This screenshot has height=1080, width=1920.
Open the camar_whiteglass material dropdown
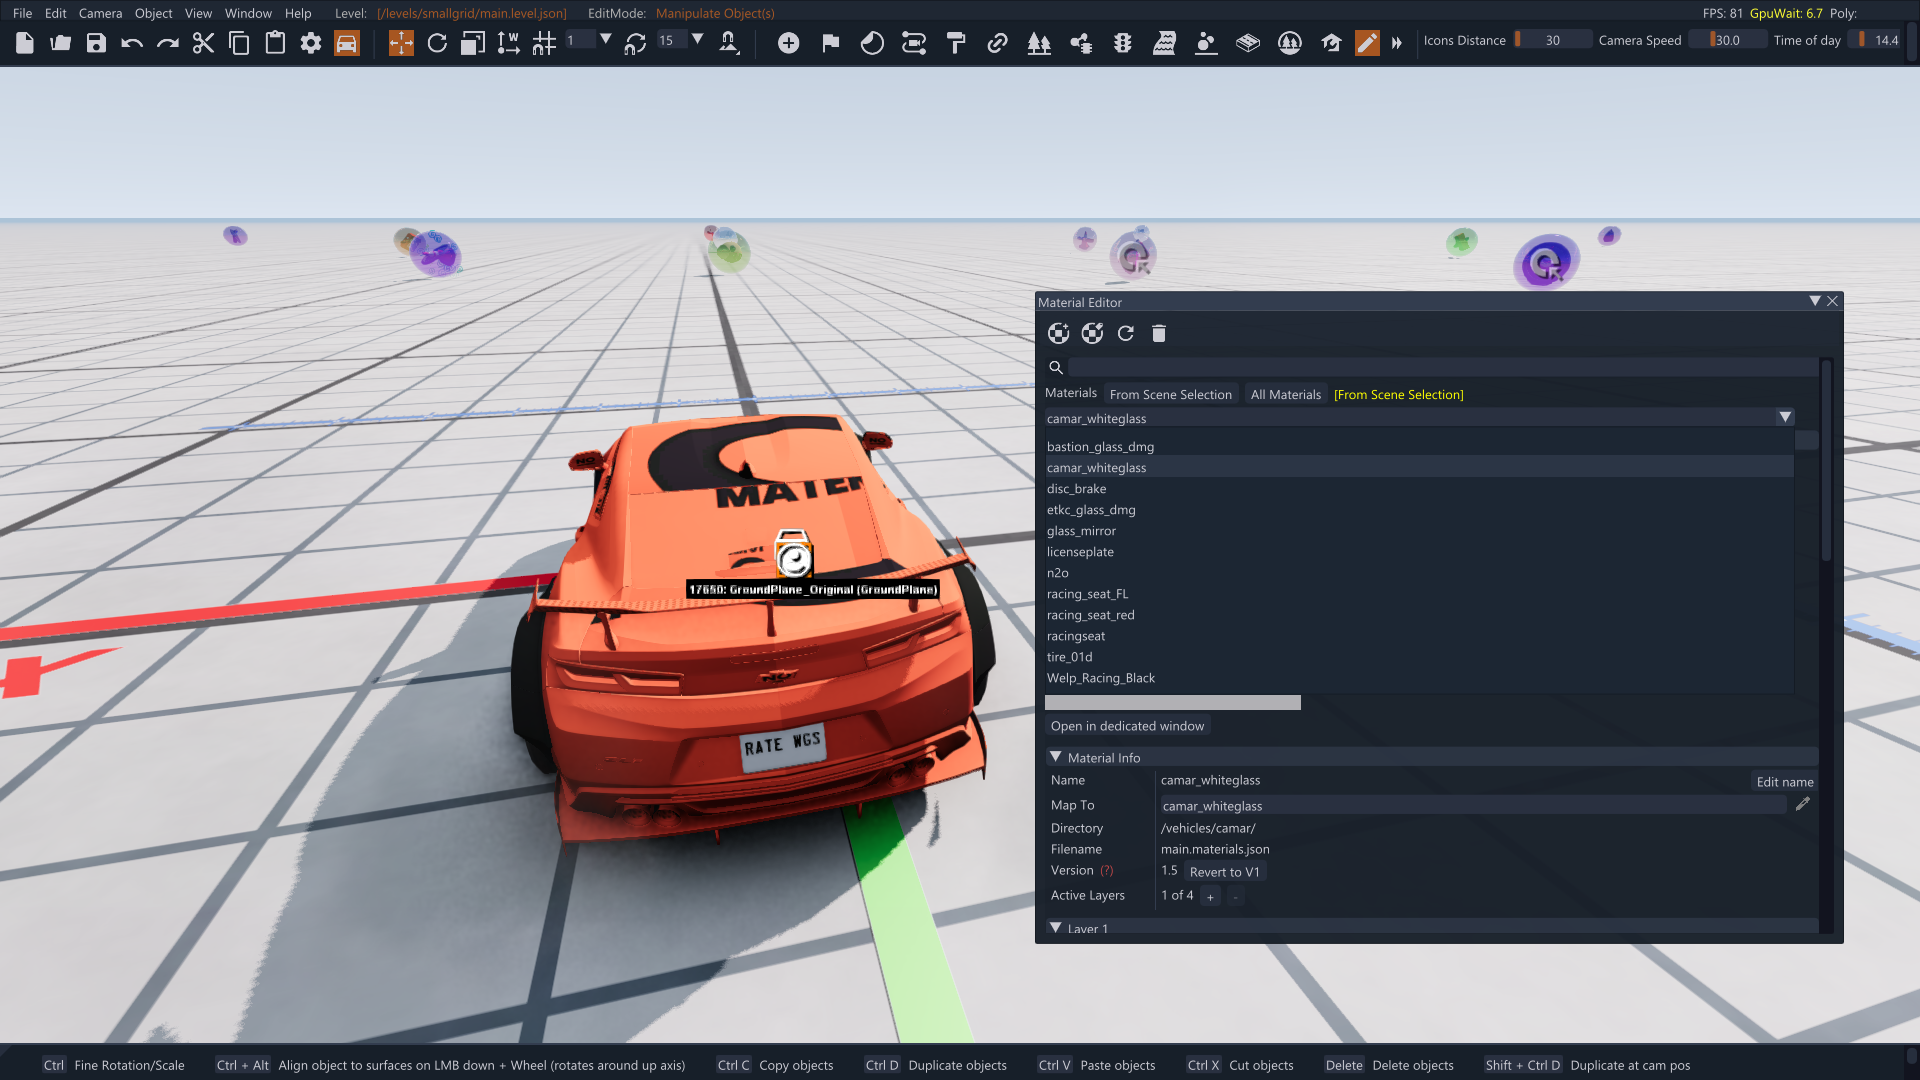tap(1420, 418)
